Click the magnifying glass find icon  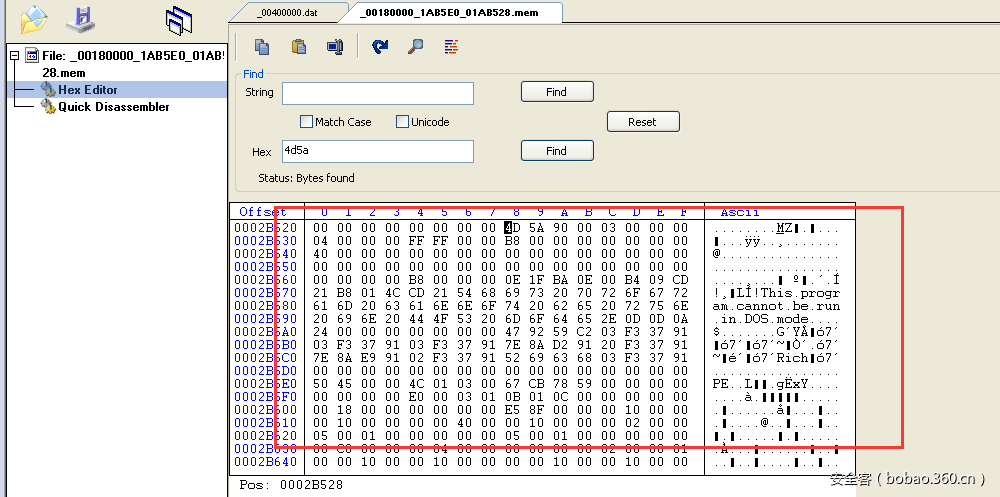point(415,46)
